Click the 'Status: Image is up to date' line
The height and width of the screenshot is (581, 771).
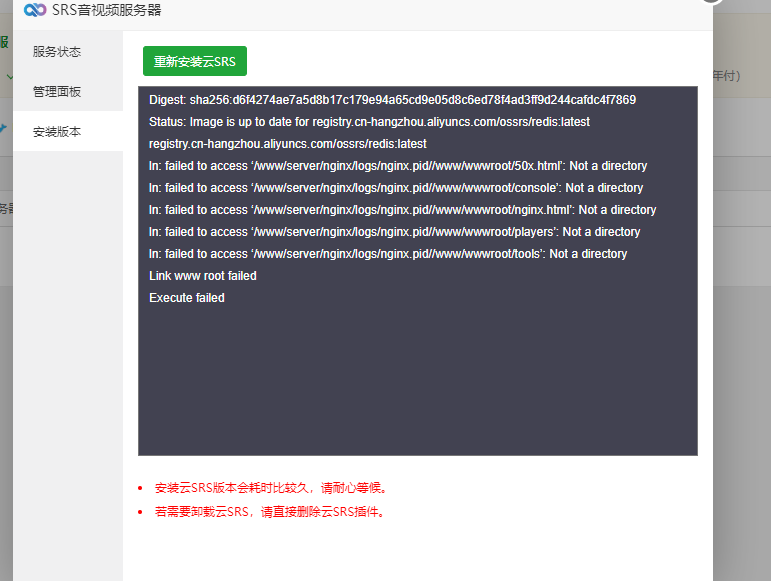[369, 122]
